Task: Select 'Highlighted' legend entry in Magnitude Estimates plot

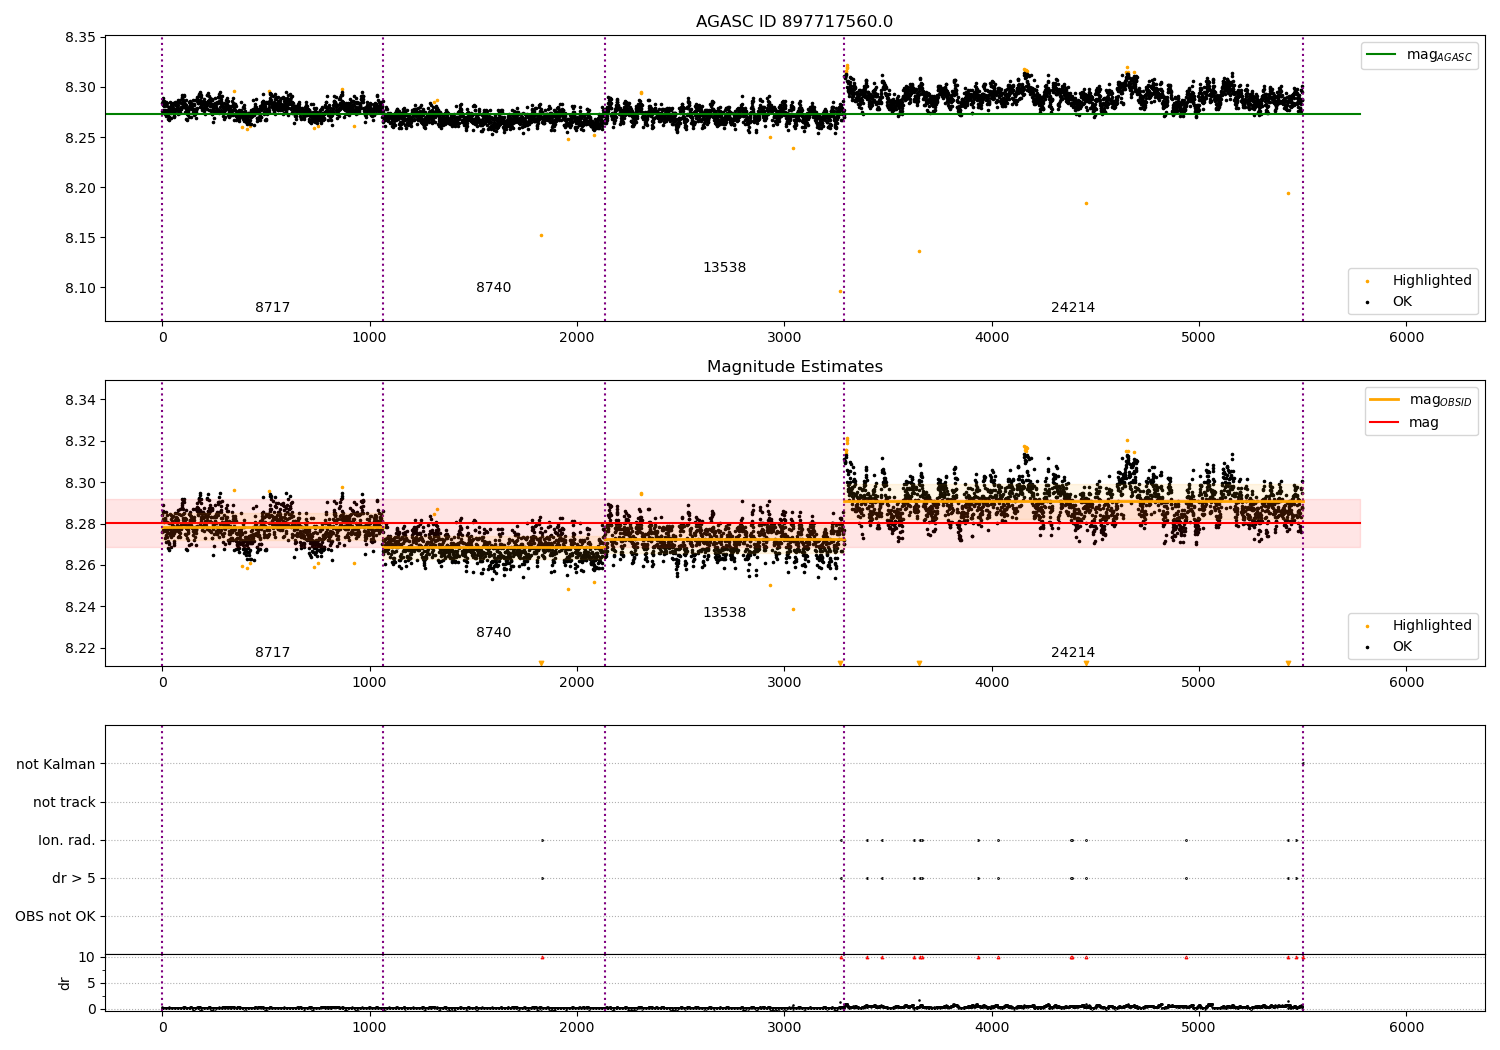Action: [x=1432, y=626]
